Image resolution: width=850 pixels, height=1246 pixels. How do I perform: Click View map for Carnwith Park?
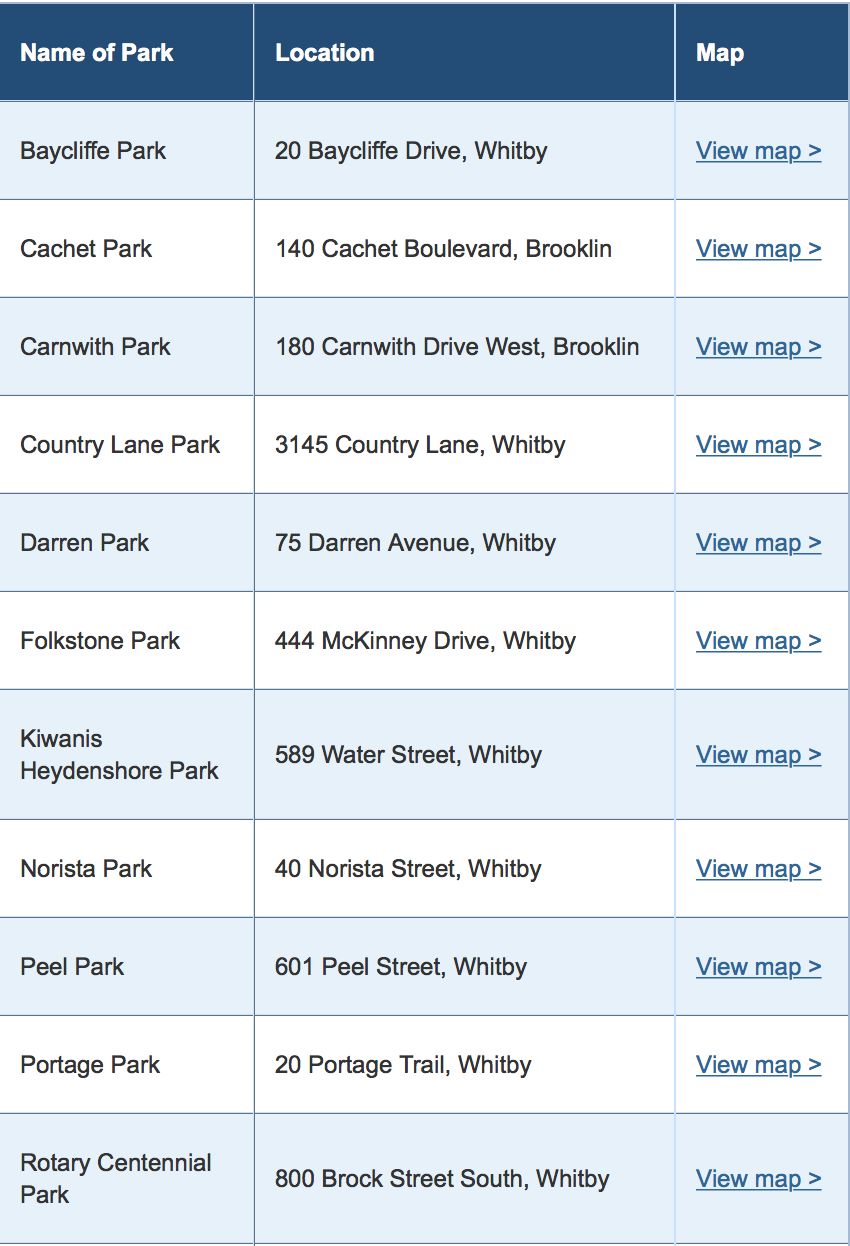point(758,347)
